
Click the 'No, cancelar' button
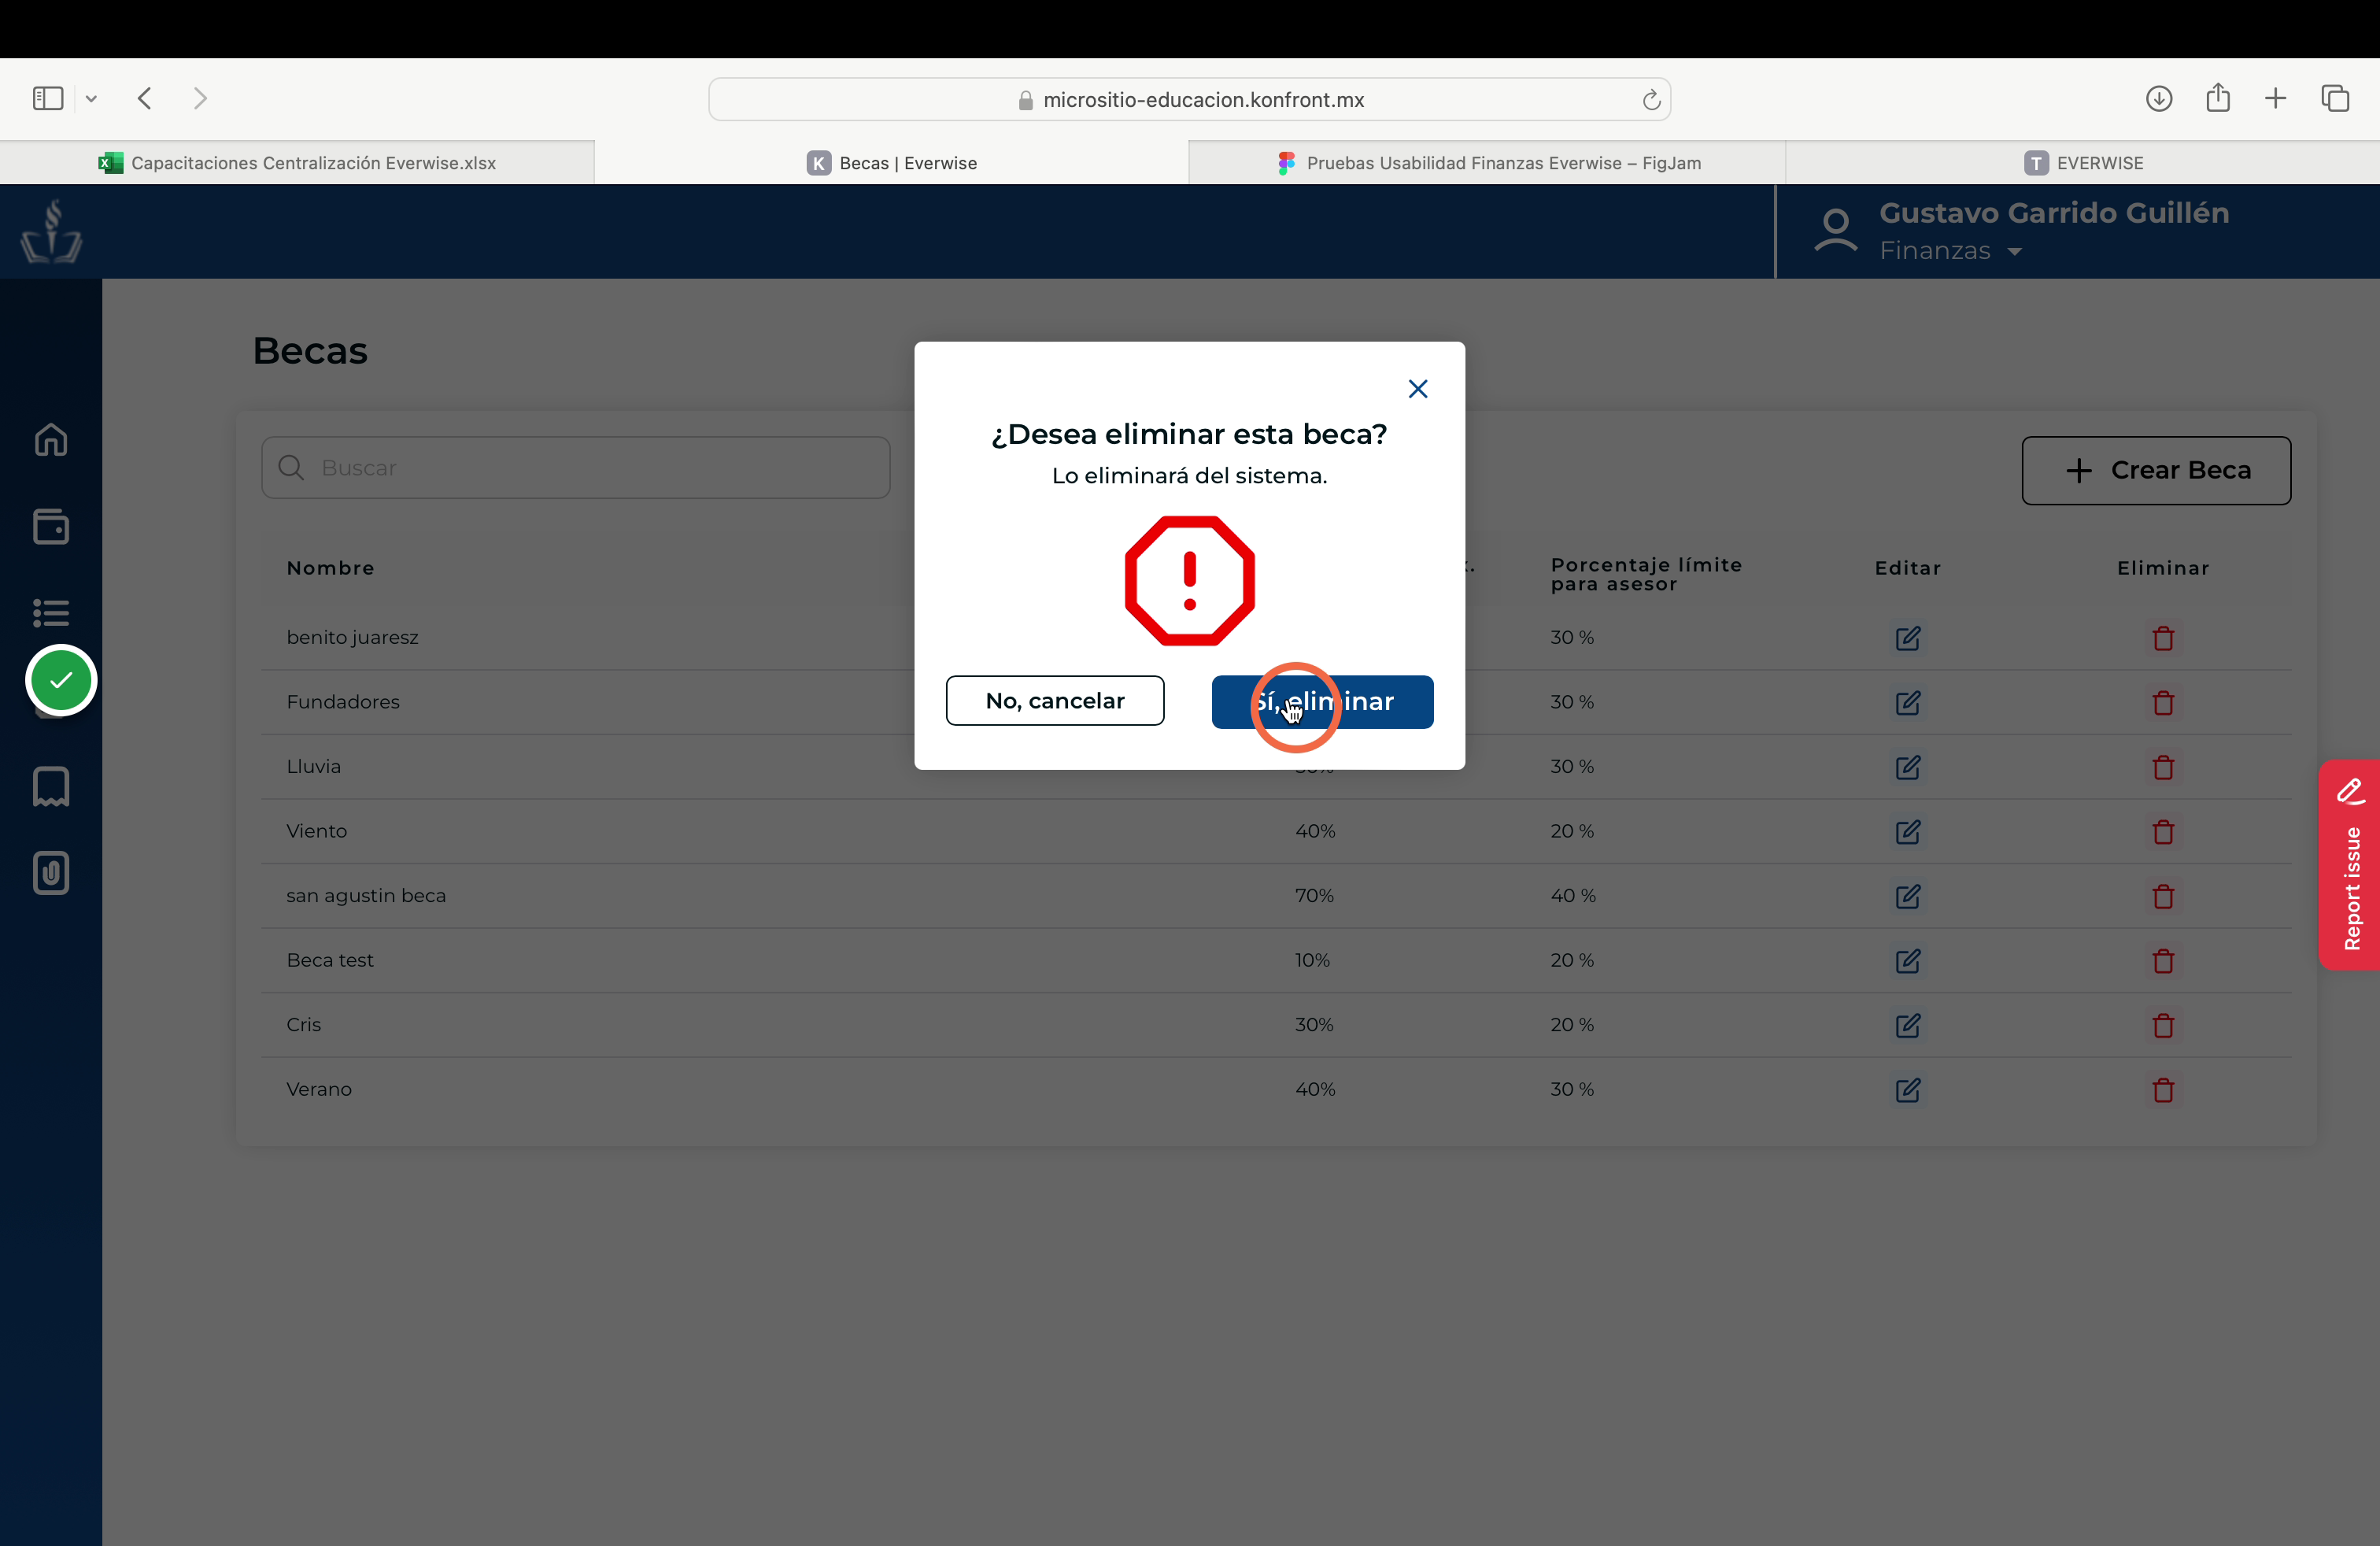(x=1055, y=701)
